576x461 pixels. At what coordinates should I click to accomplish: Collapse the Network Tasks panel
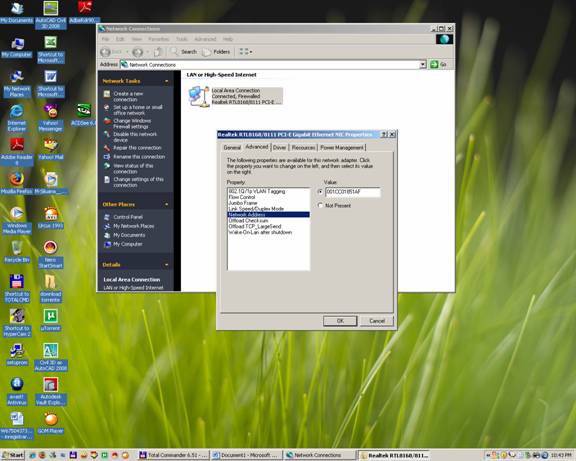166,81
